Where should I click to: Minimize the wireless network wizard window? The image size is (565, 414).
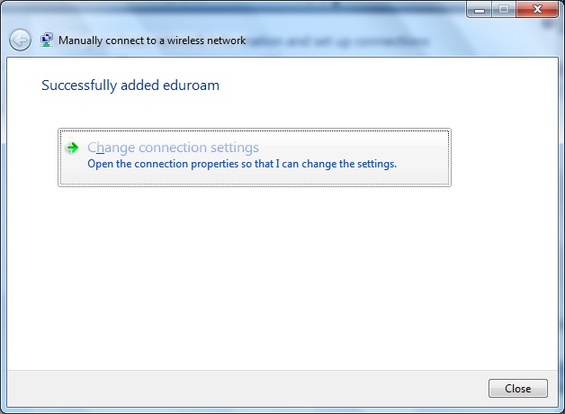(479, 10)
